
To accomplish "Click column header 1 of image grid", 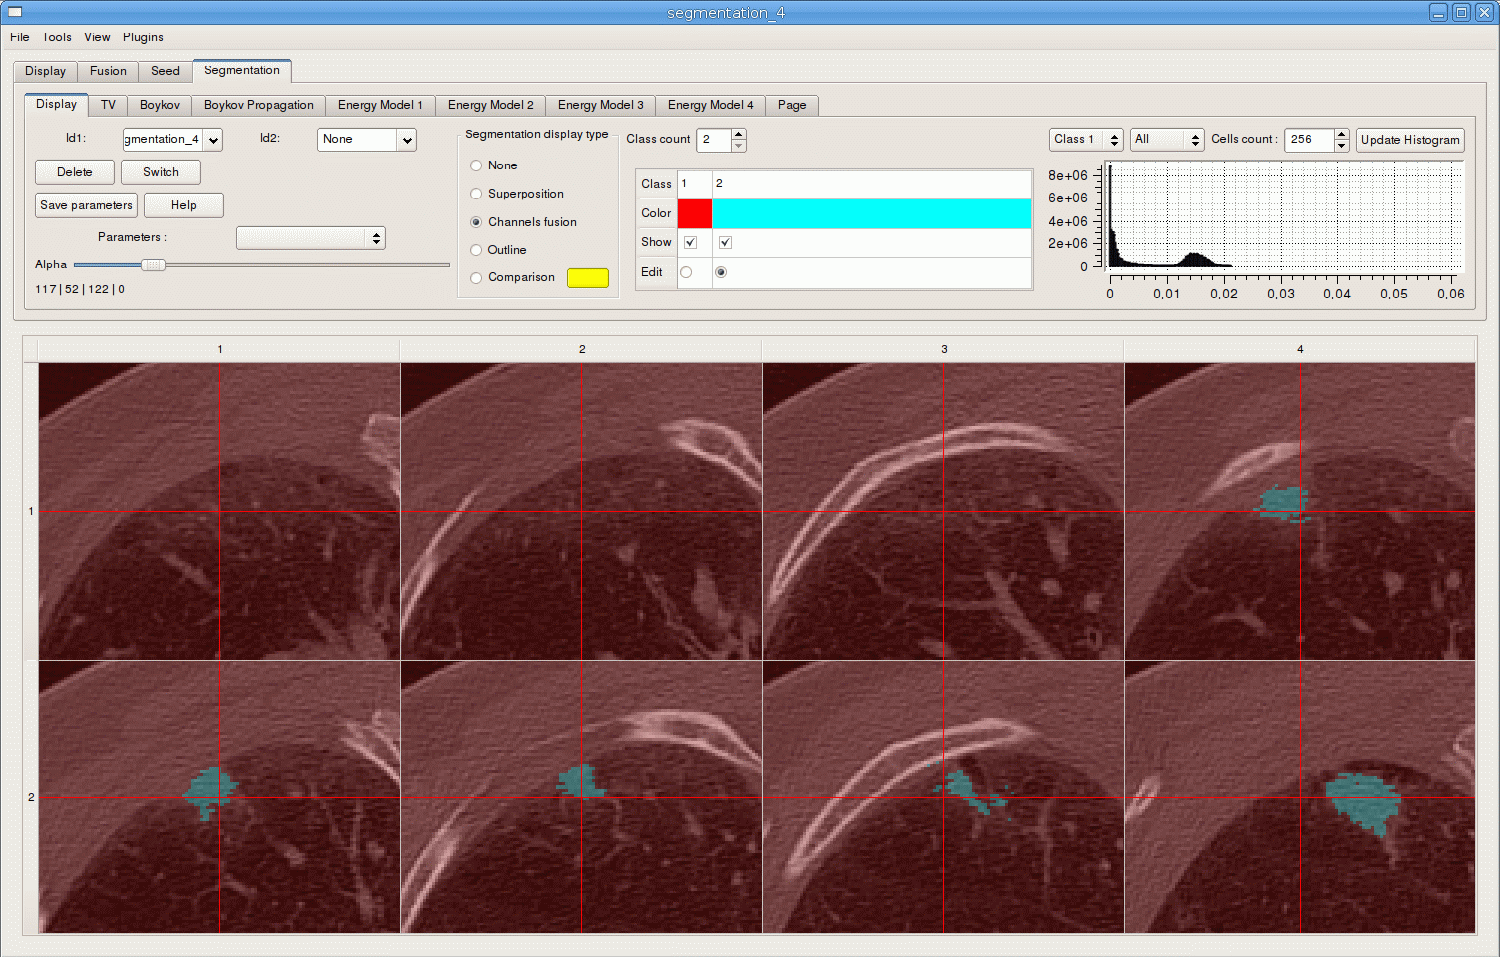I will pyautogui.click(x=219, y=349).
